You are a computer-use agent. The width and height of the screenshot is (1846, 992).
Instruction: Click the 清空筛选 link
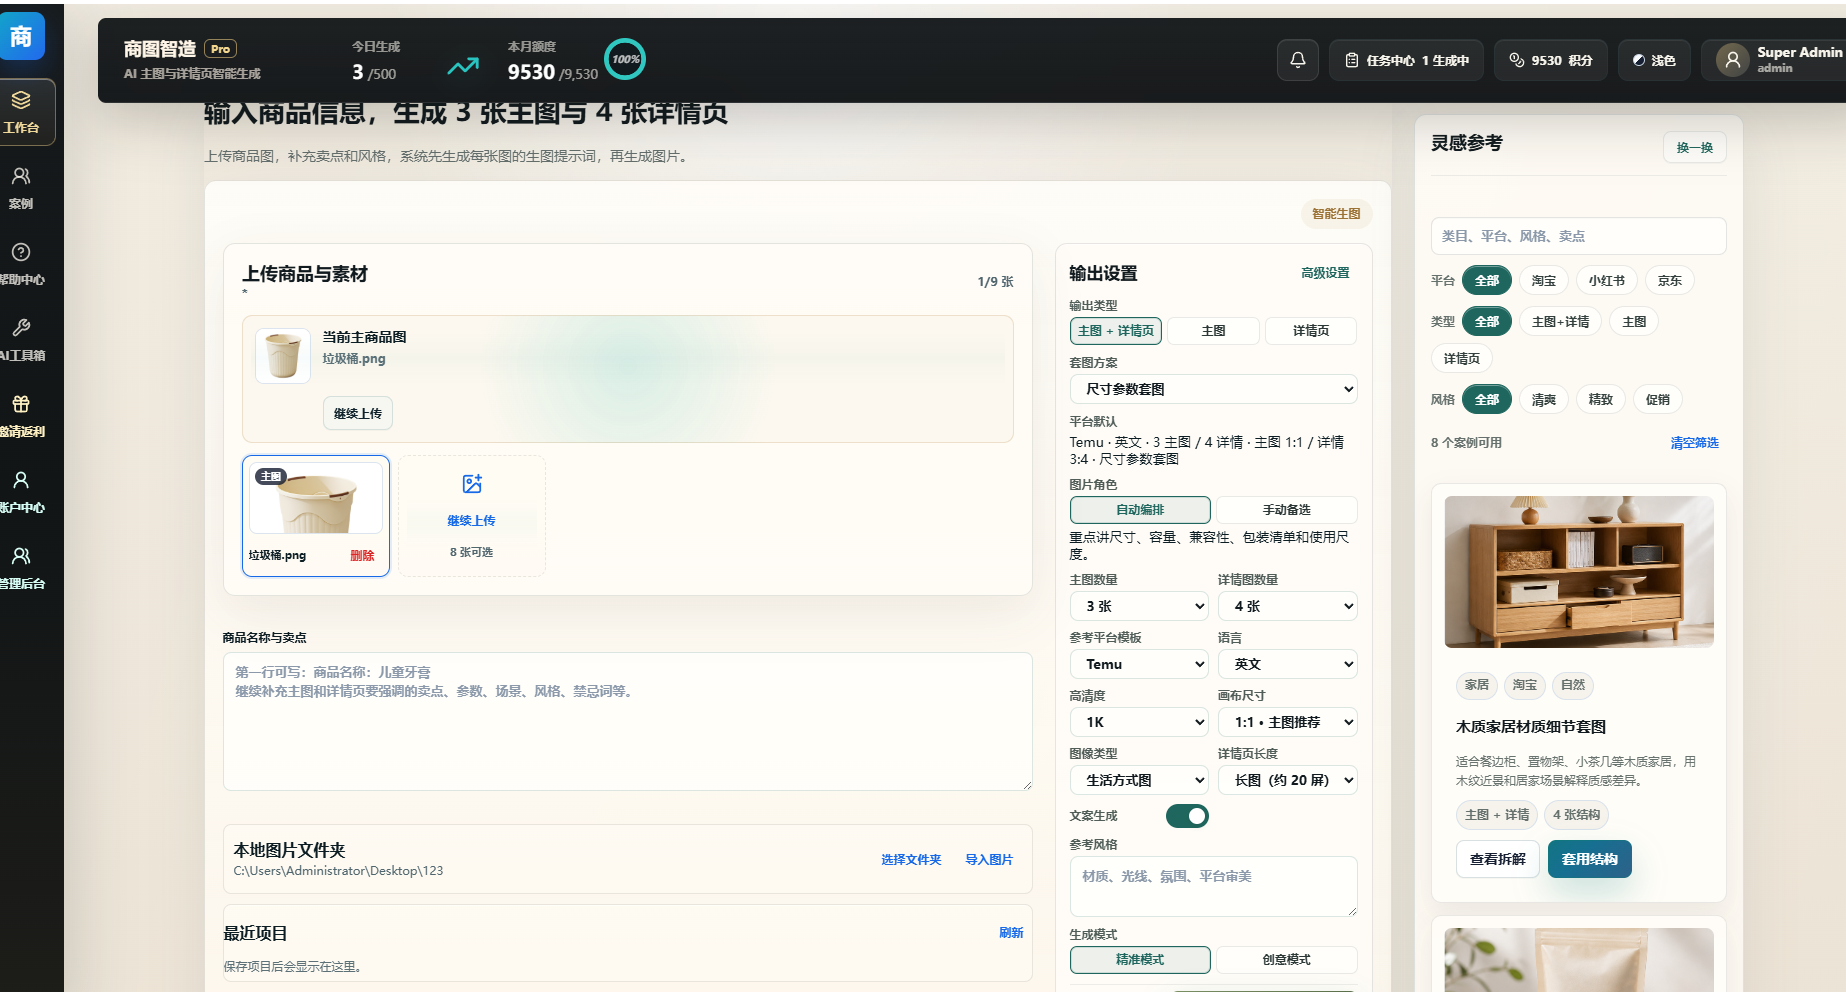(x=1694, y=443)
